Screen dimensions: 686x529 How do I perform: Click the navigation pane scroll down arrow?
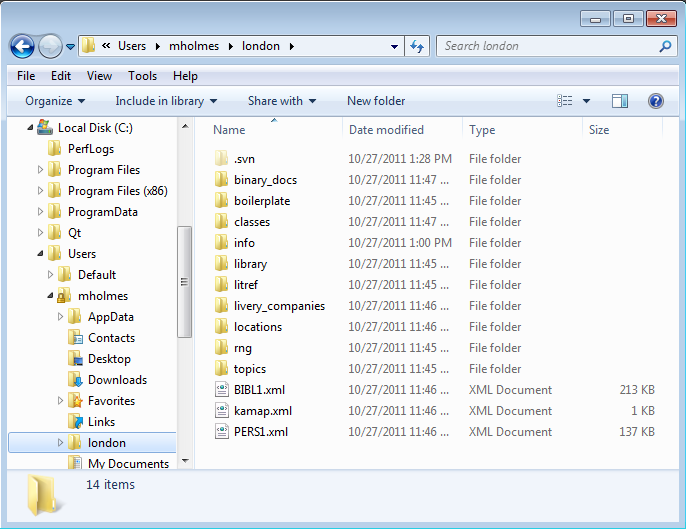tap(185, 461)
